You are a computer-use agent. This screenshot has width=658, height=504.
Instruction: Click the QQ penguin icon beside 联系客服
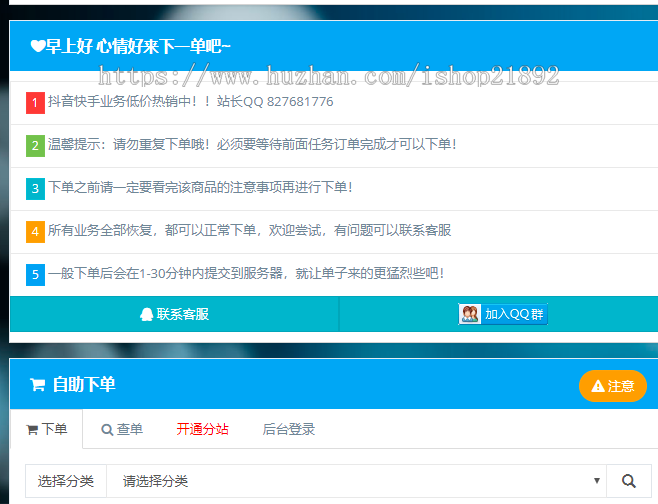146,314
